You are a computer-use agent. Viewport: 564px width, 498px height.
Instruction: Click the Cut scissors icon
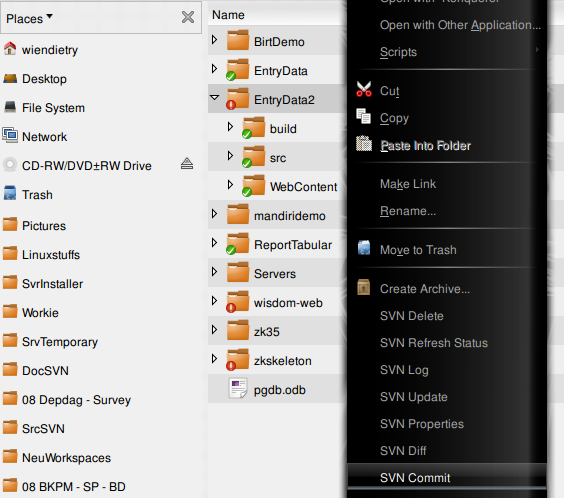pos(364,89)
